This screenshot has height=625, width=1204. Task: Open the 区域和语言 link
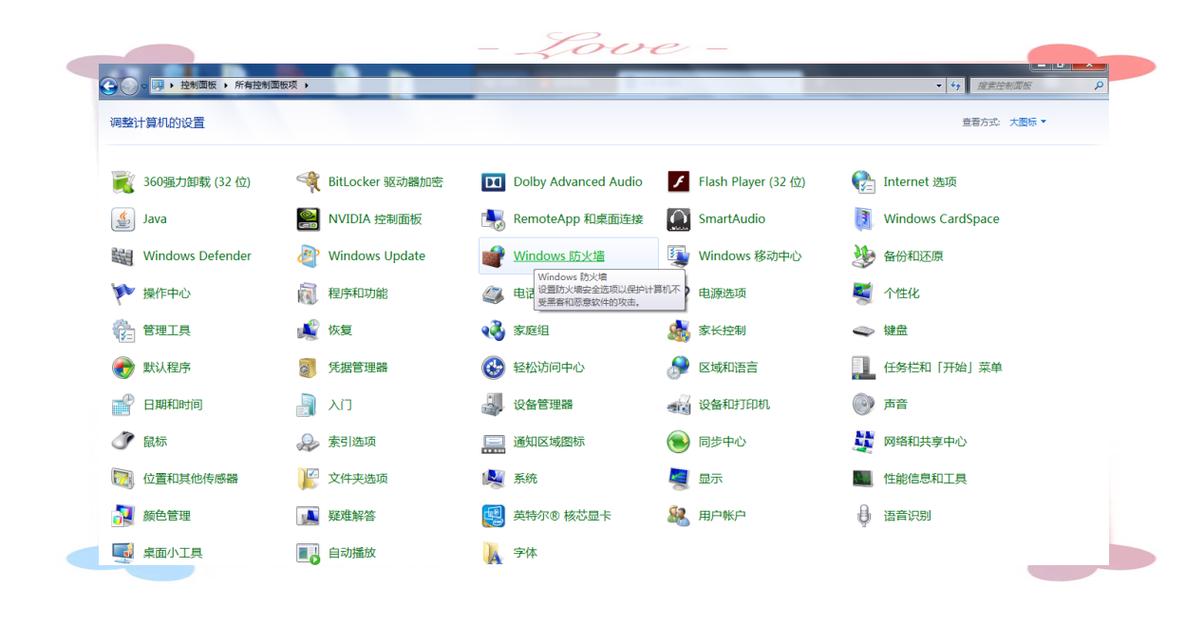click(x=728, y=367)
